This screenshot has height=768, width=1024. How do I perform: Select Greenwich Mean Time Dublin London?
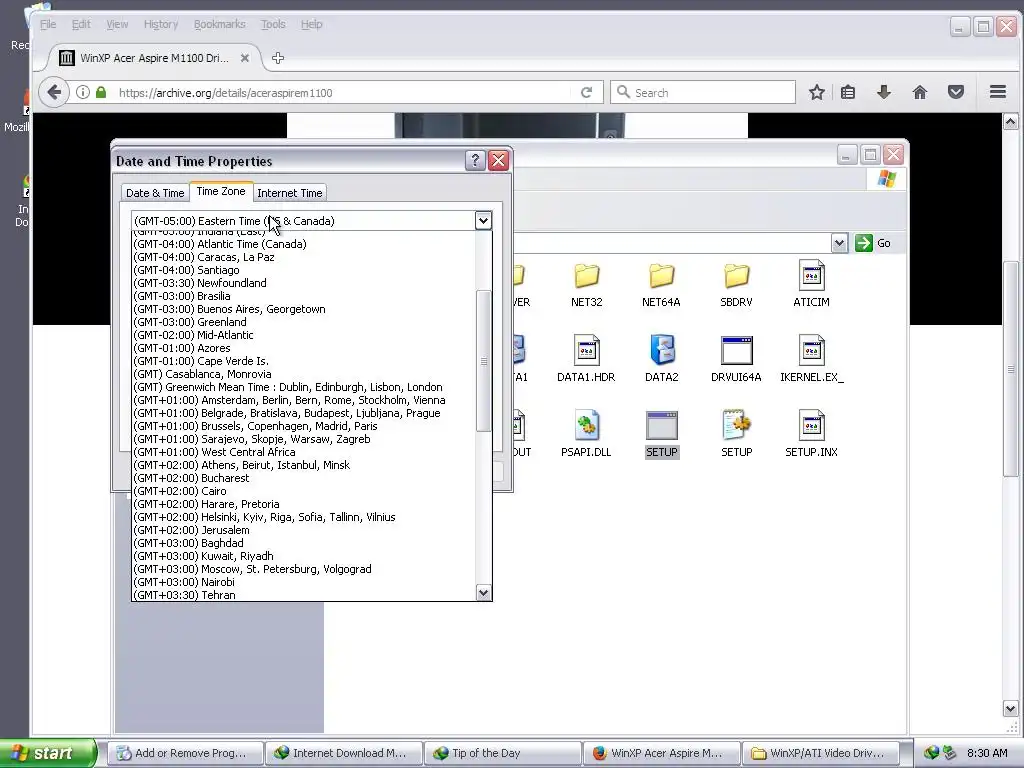coord(304,387)
